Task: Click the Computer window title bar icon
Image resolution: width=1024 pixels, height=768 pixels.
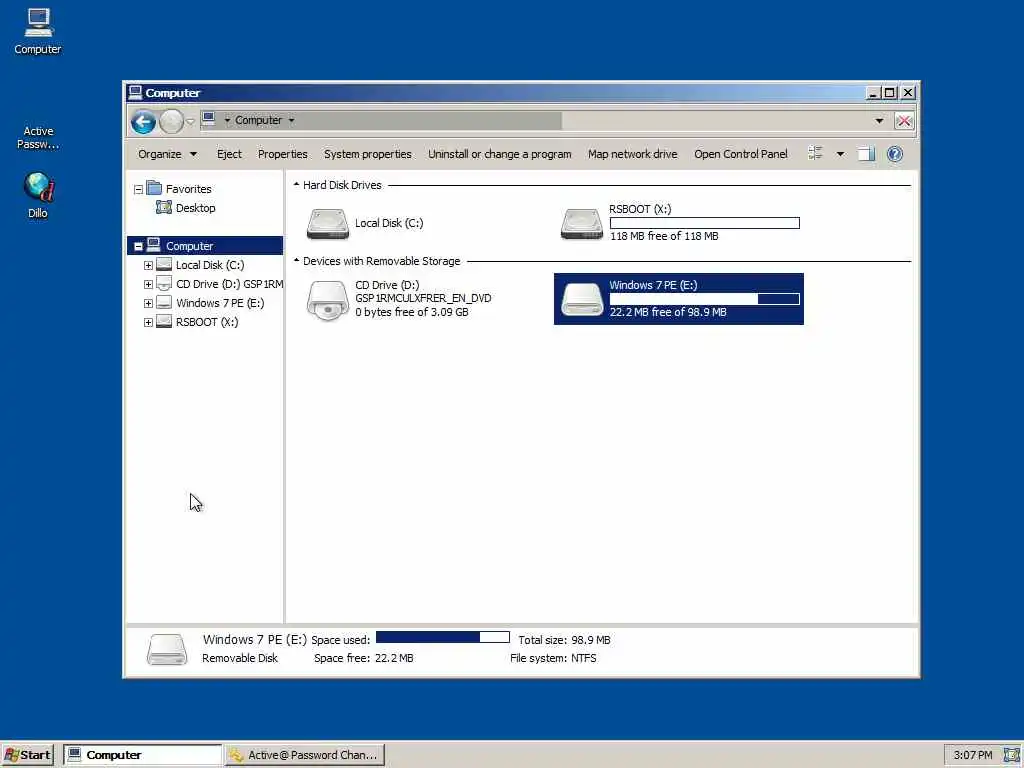Action: tap(135, 92)
